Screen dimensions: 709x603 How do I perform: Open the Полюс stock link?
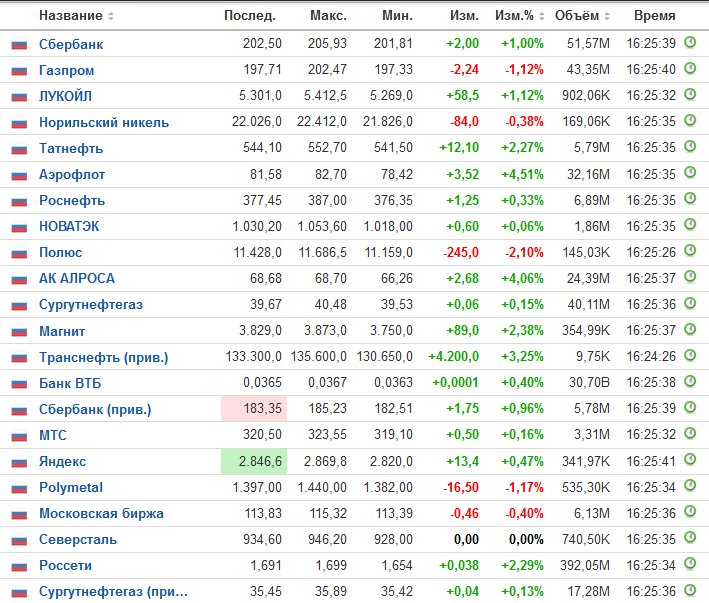point(61,252)
